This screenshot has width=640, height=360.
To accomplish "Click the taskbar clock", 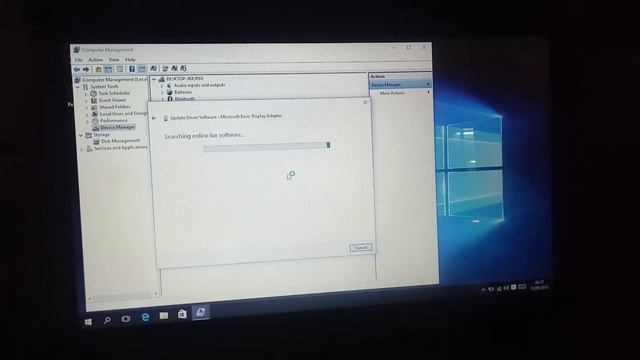I will click(x=539, y=285).
